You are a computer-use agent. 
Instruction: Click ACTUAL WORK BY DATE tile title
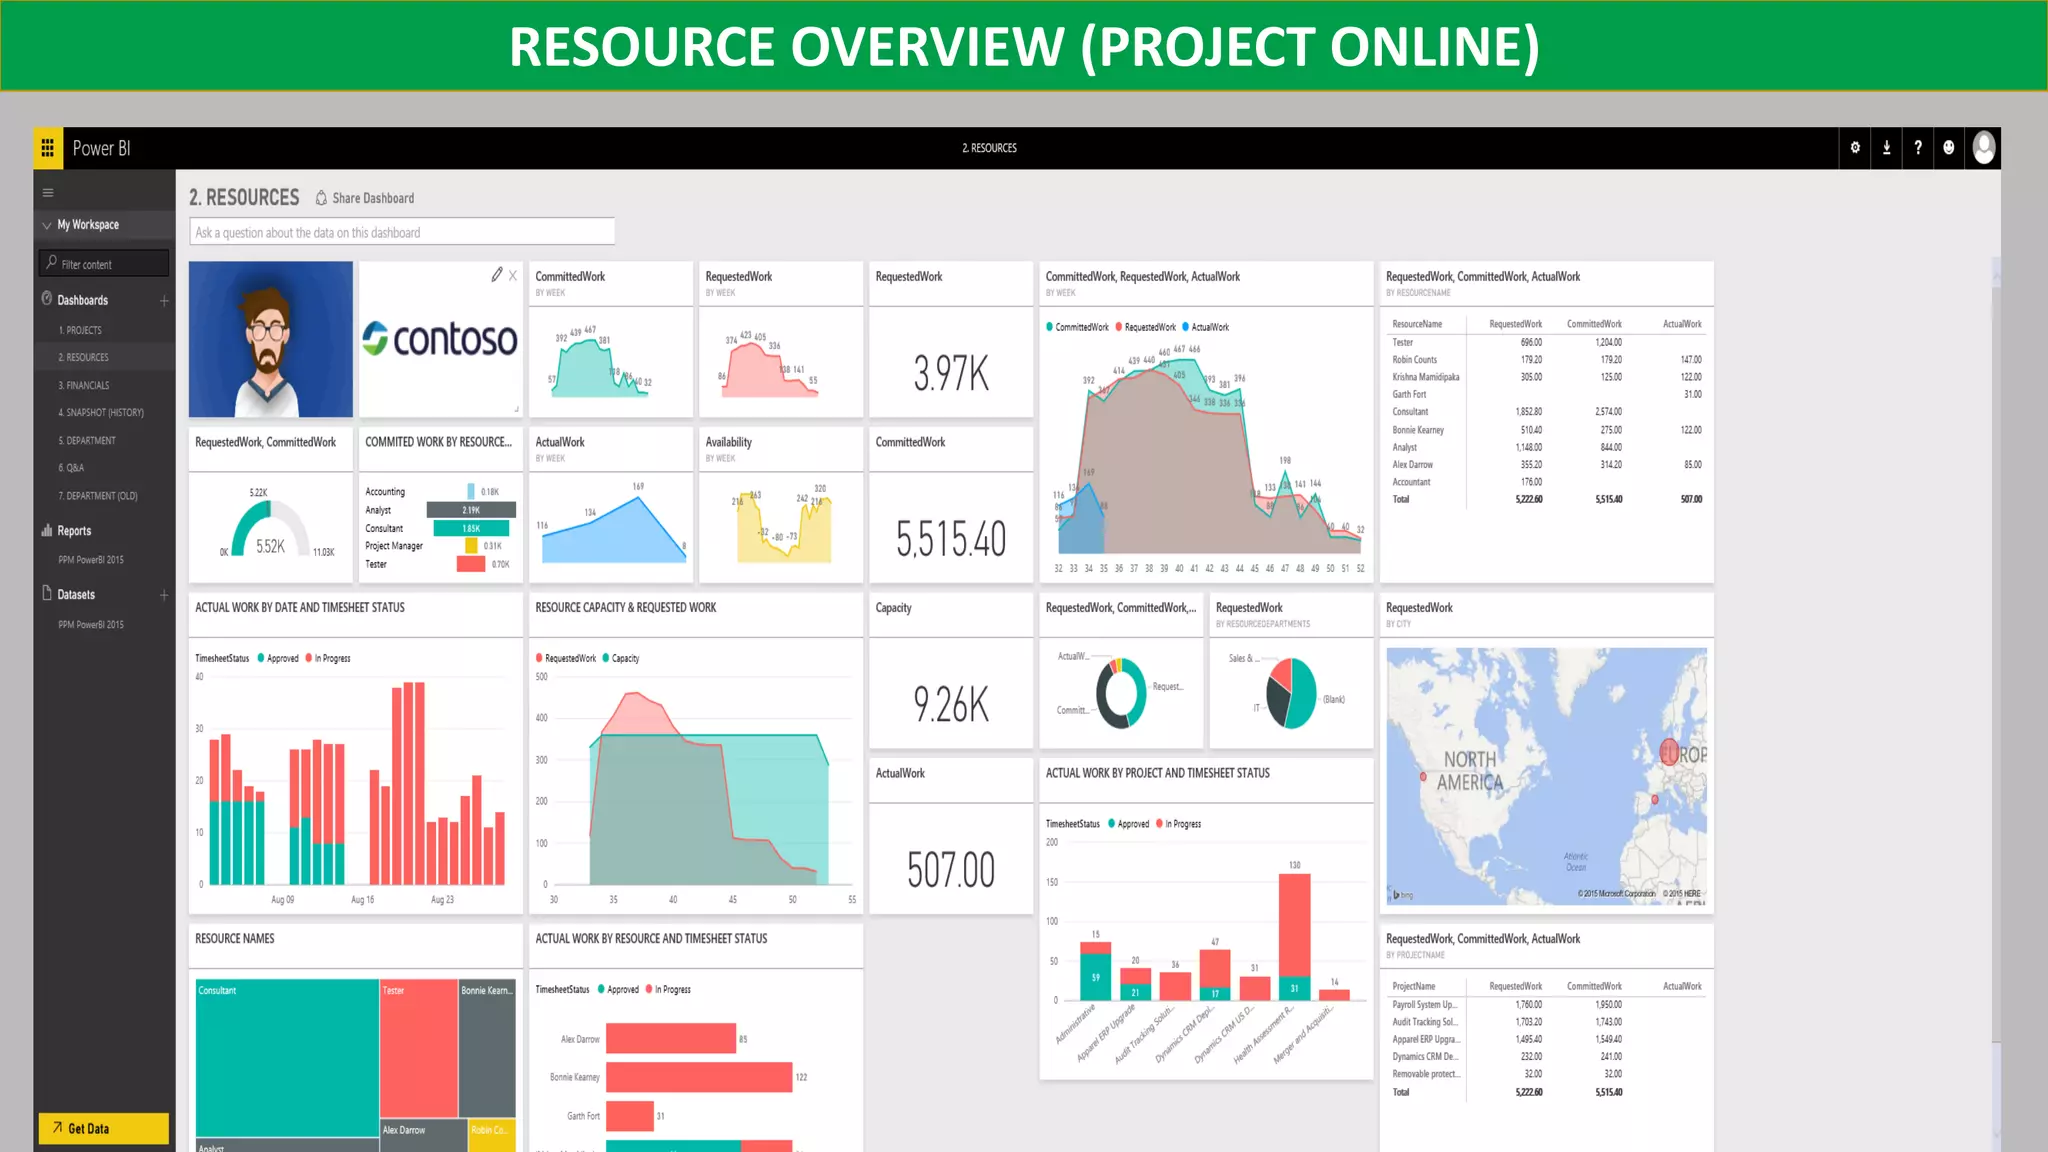(x=300, y=607)
